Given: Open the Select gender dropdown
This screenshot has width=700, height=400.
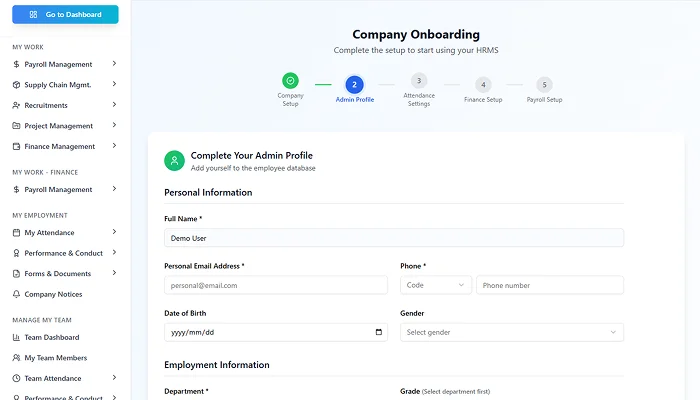Looking at the screenshot, I should click(511, 332).
